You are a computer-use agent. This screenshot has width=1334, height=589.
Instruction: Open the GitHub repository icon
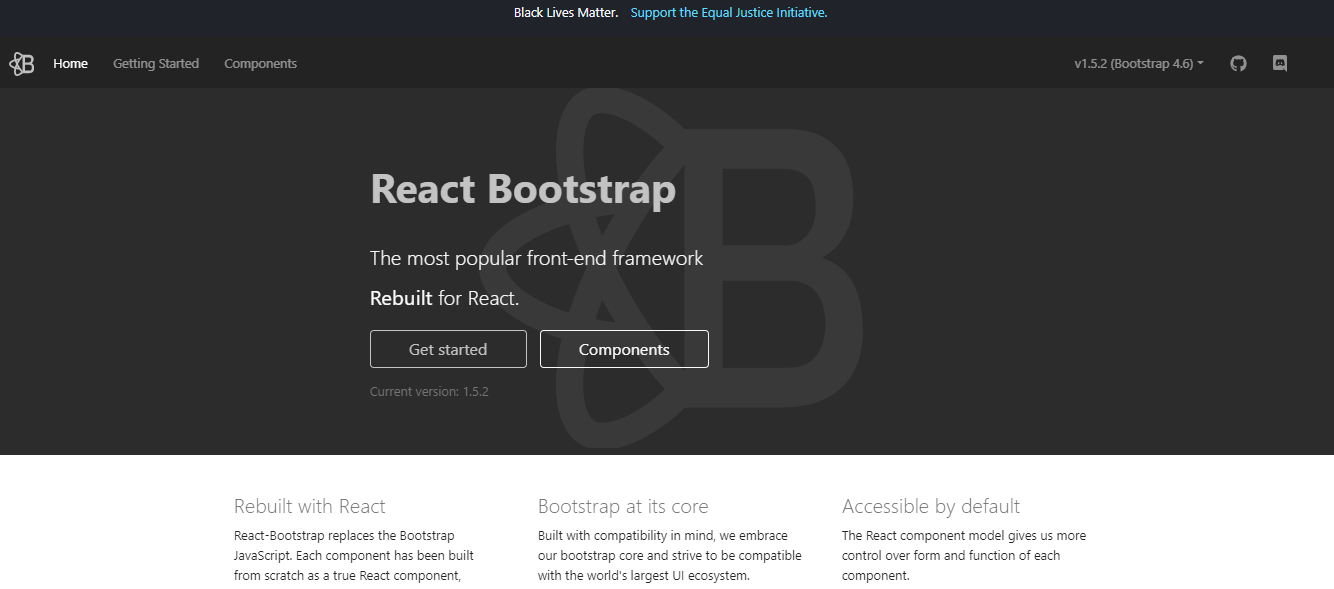coord(1238,64)
